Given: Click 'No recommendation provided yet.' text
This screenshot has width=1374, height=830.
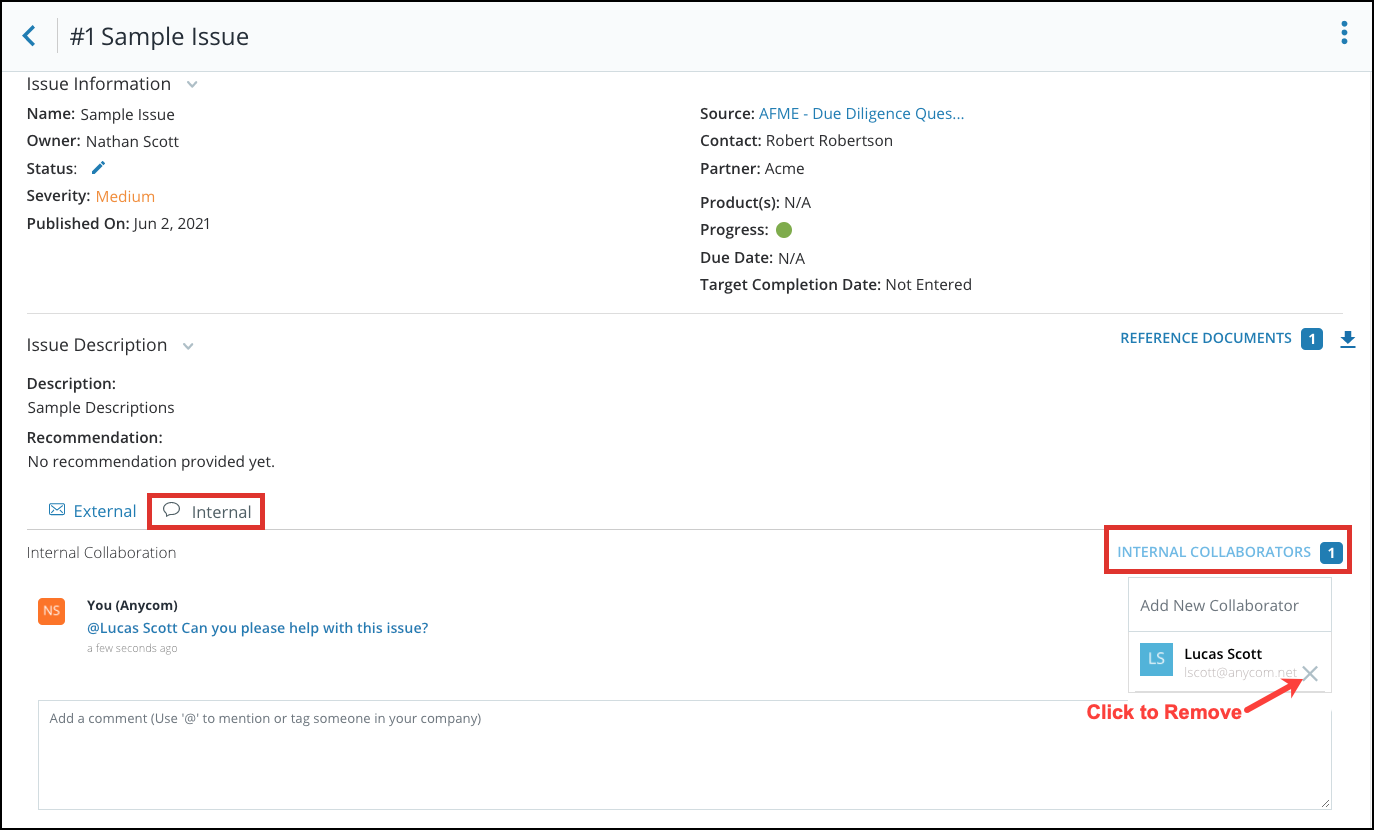Looking at the screenshot, I should pyautogui.click(x=151, y=462).
